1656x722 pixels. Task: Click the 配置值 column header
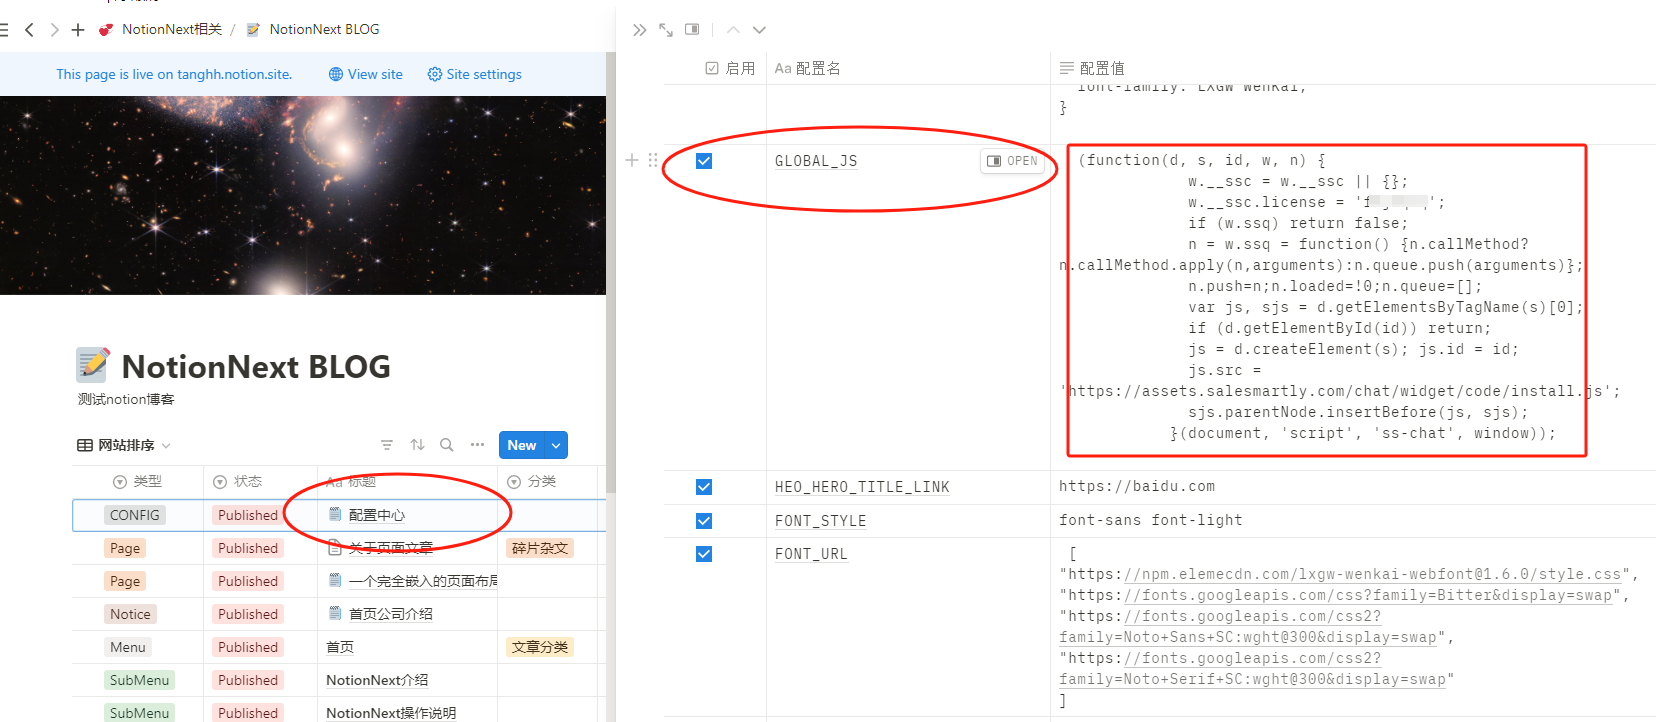[1092, 68]
